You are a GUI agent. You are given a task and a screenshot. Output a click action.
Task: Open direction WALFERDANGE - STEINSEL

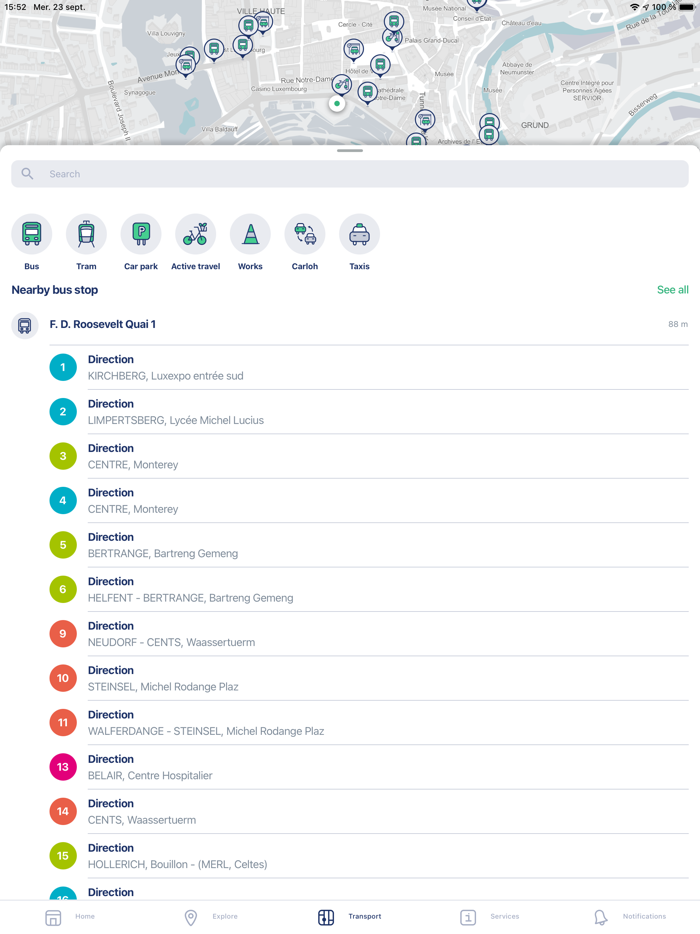tap(369, 723)
